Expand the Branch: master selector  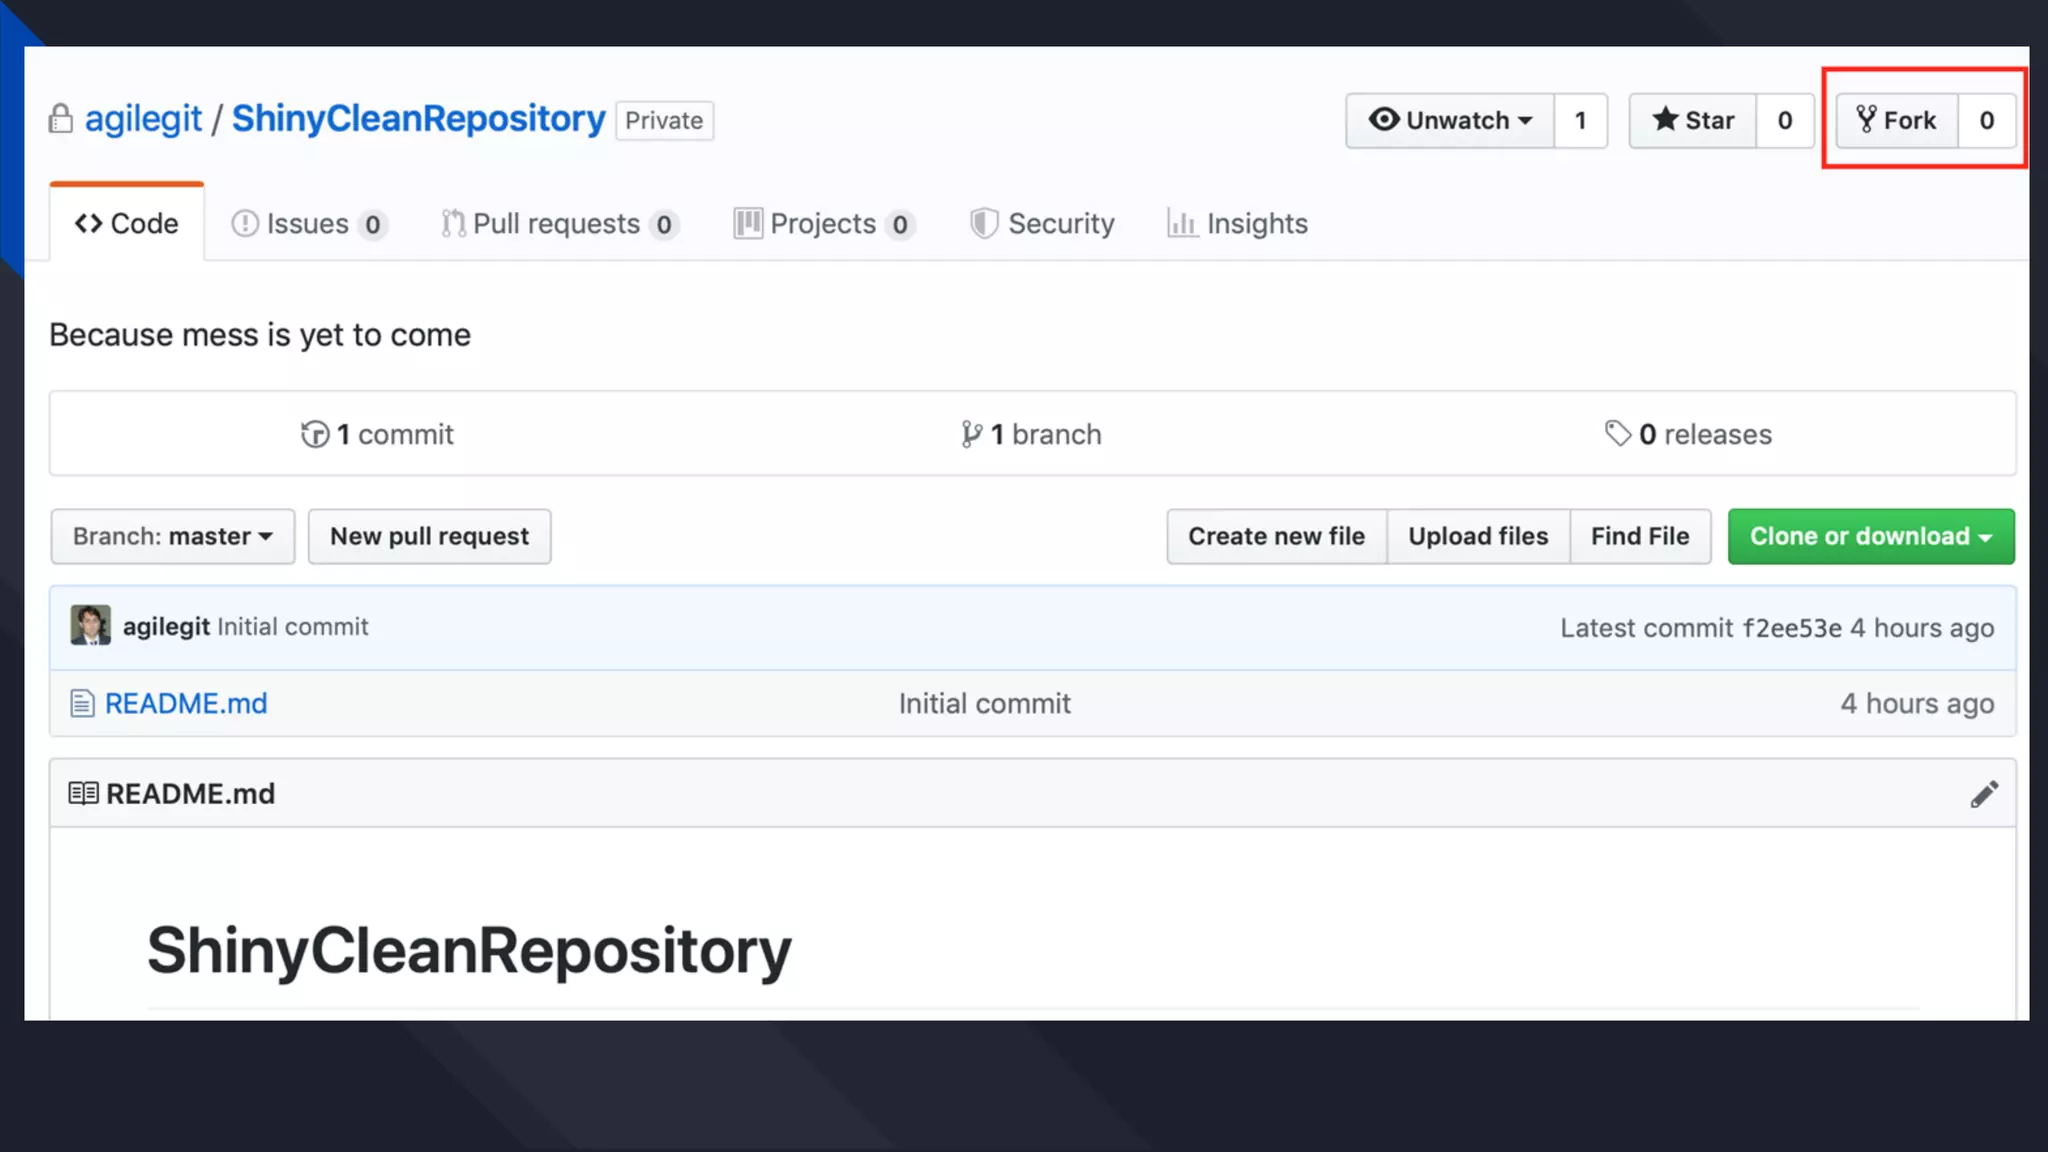173,536
